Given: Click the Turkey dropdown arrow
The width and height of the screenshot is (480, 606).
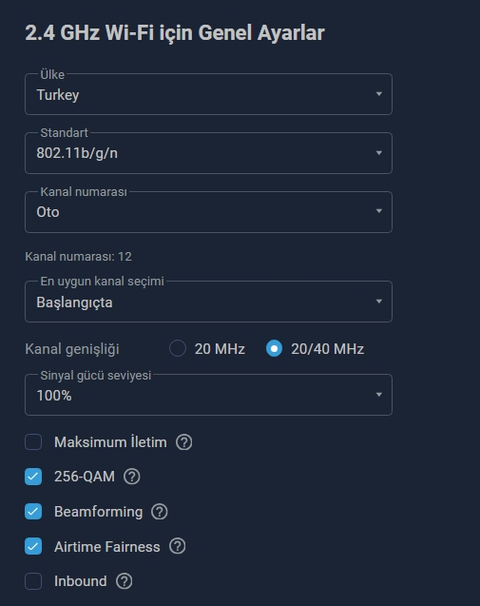Looking at the screenshot, I should 379,94.
